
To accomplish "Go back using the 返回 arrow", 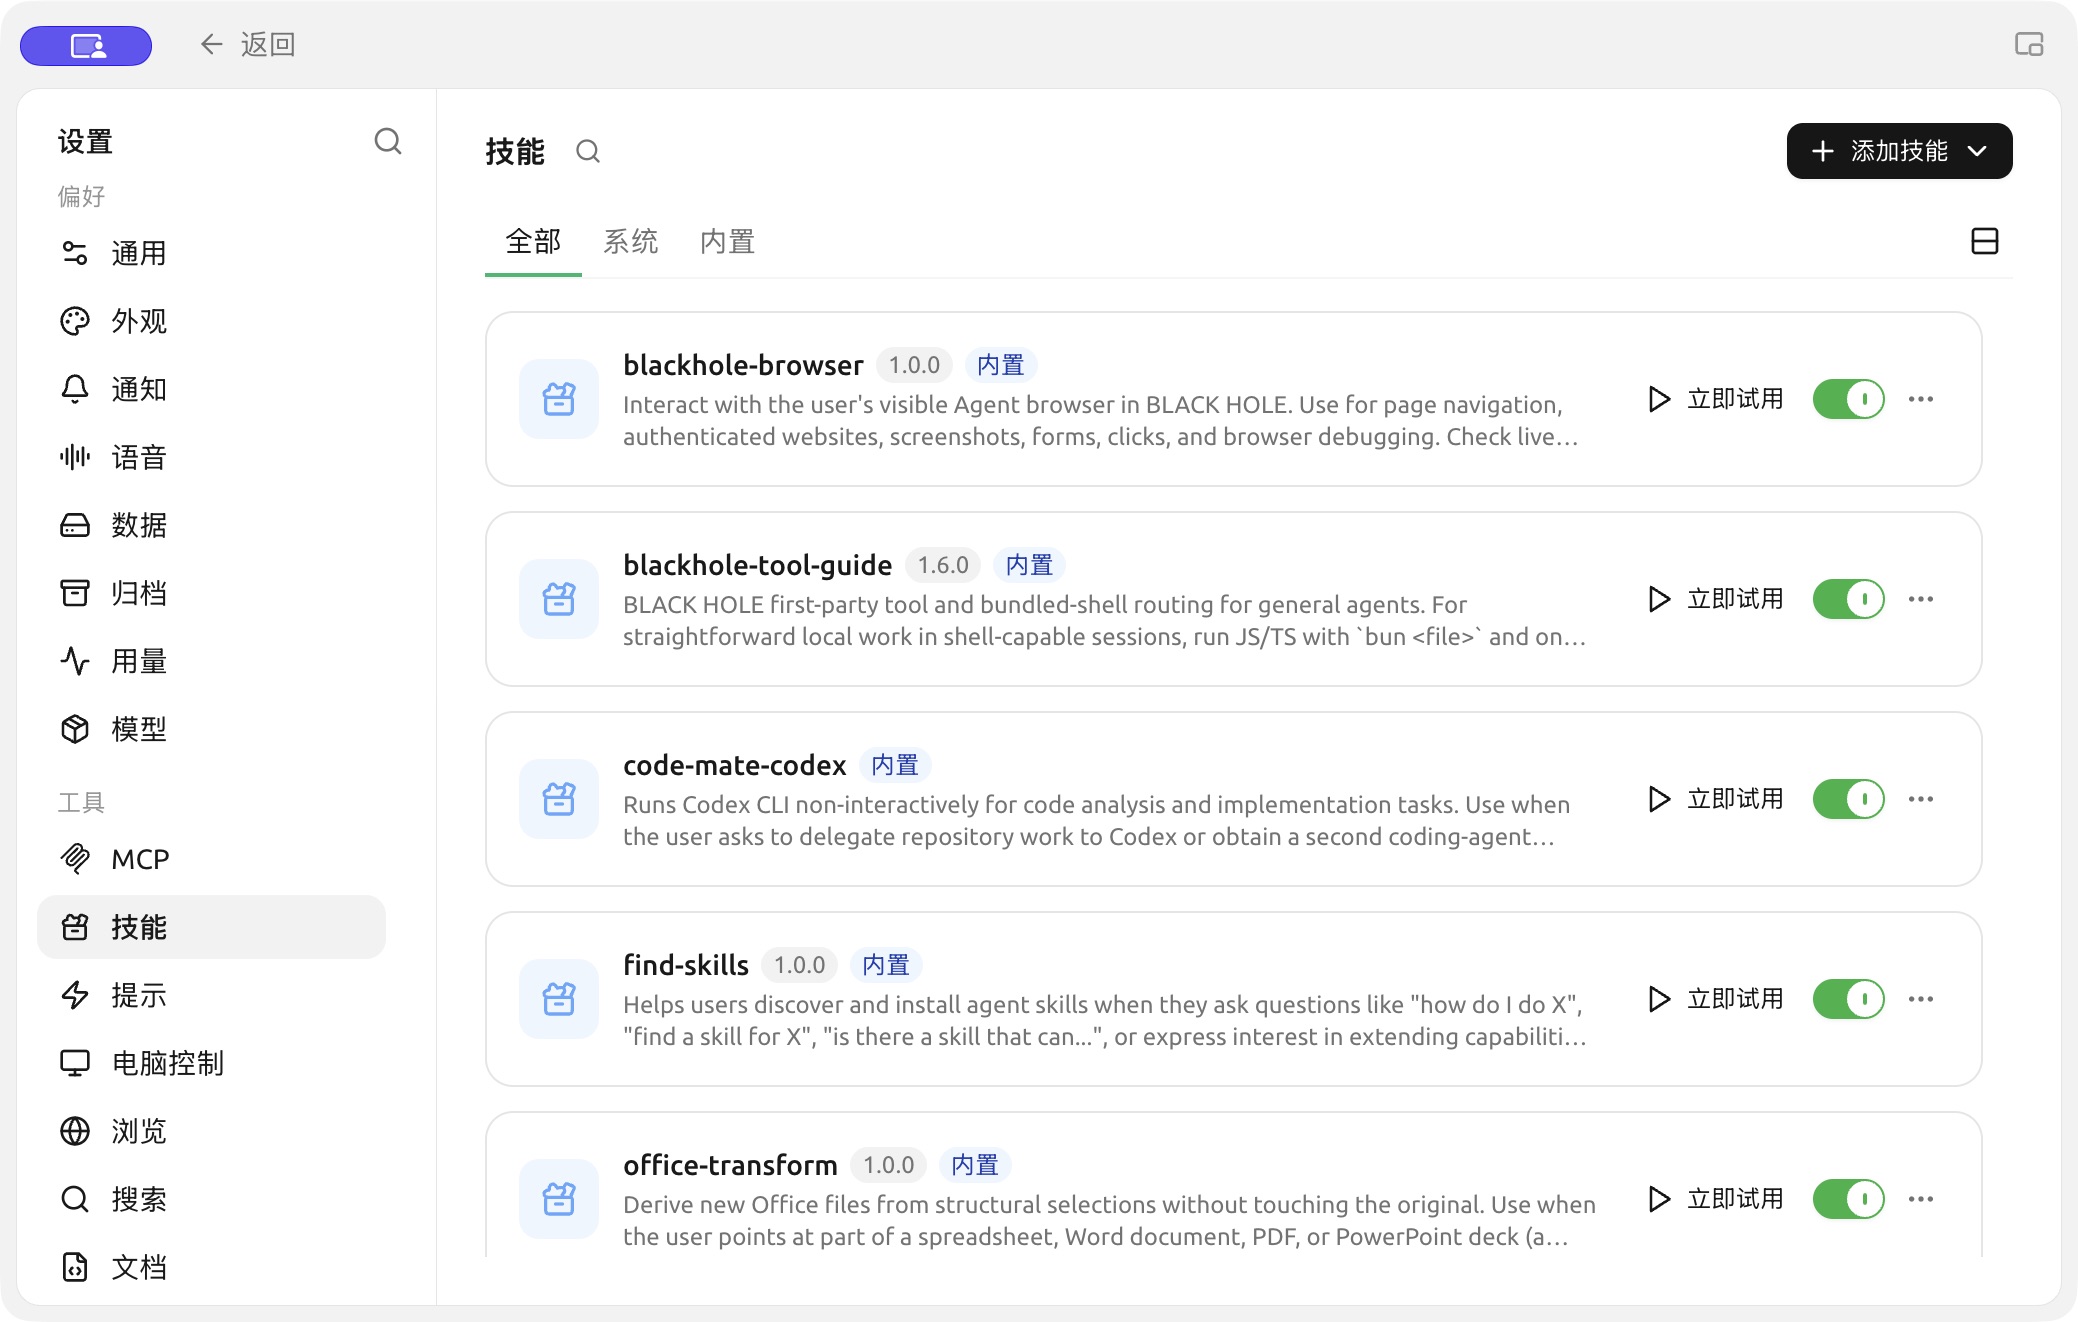I will coord(246,44).
